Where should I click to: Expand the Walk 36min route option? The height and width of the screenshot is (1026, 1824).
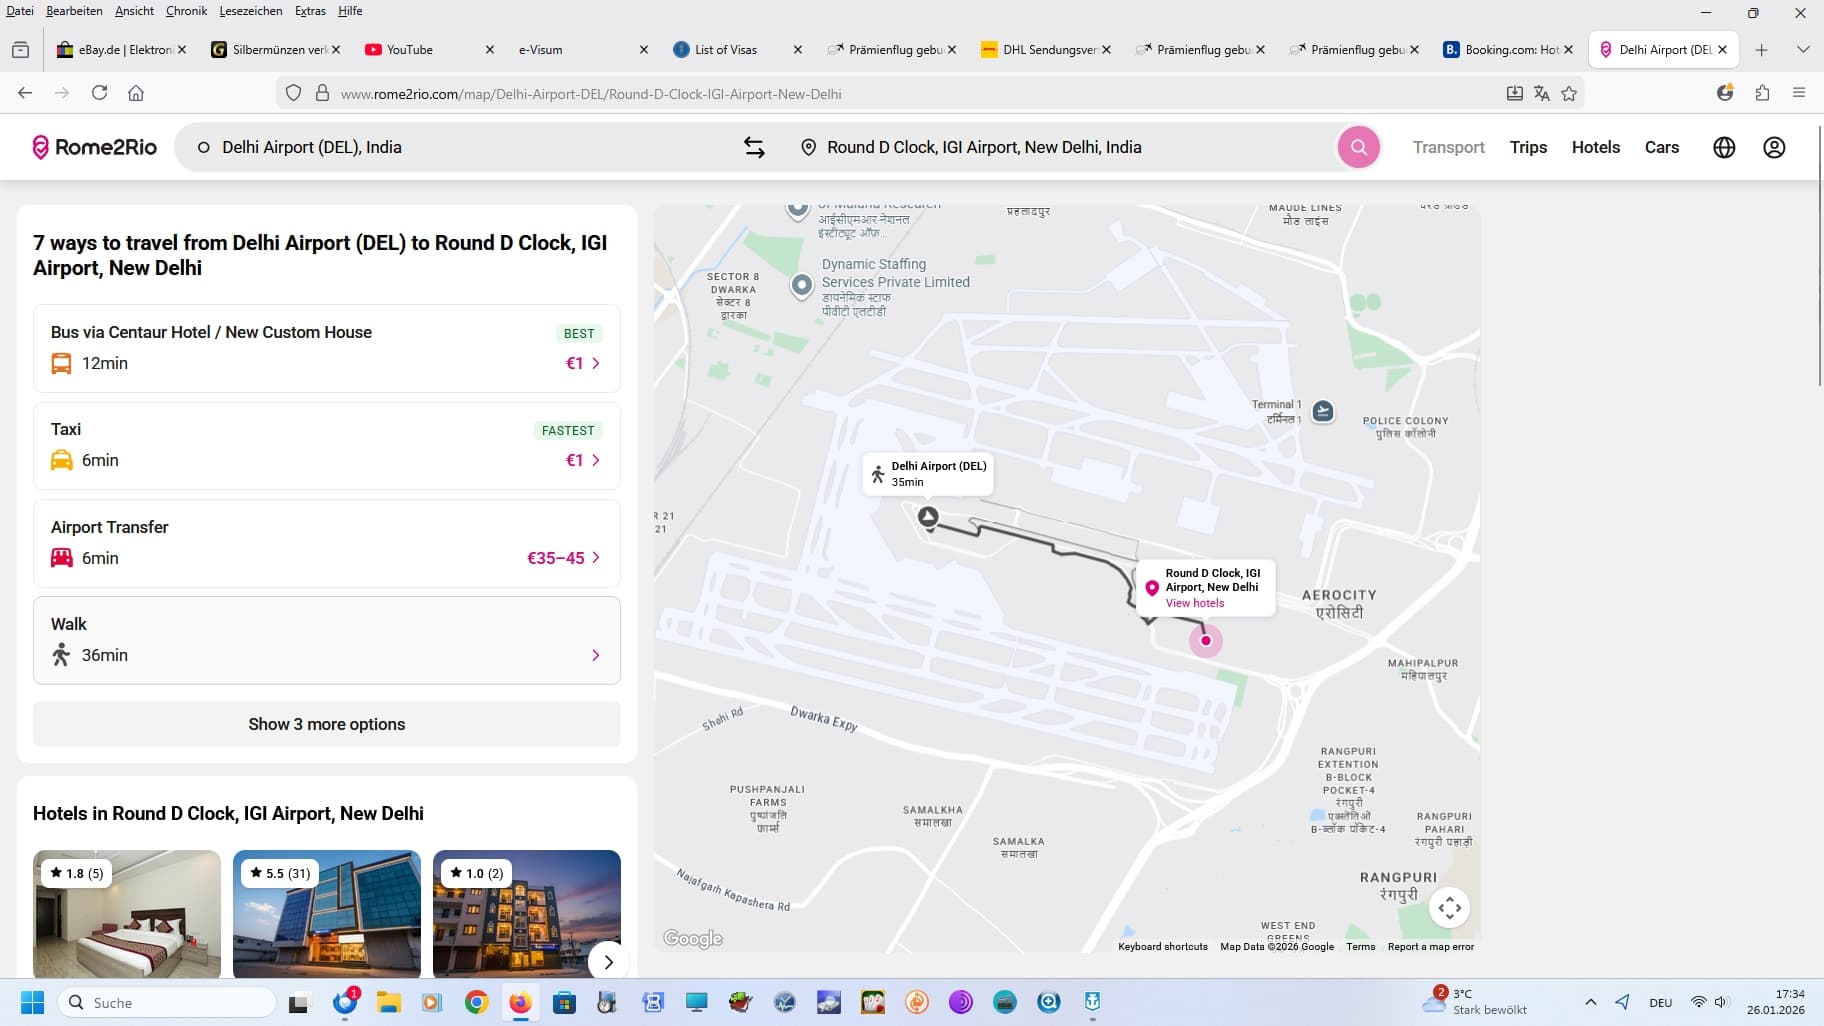(326, 640)
